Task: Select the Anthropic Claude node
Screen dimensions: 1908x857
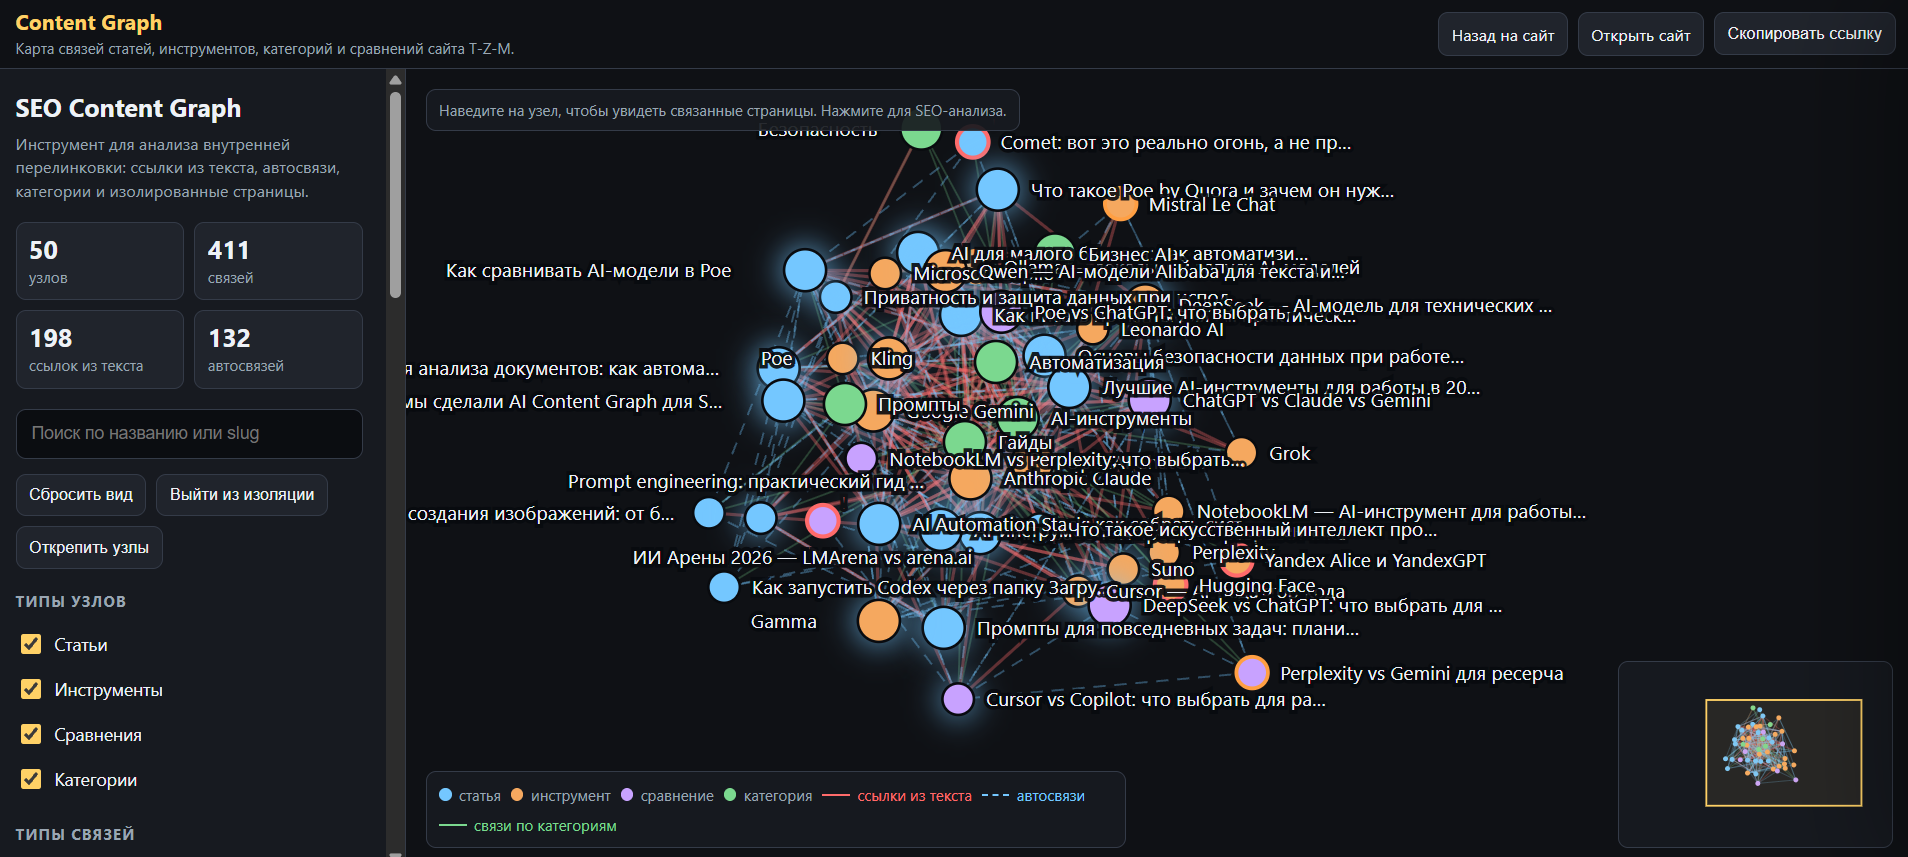Action: click(970, 479)
